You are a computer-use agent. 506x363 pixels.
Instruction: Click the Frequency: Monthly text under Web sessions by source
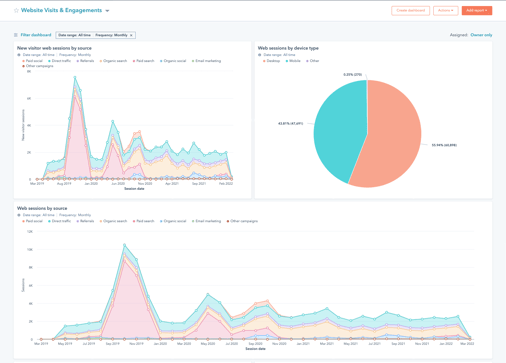coord(75,215)
